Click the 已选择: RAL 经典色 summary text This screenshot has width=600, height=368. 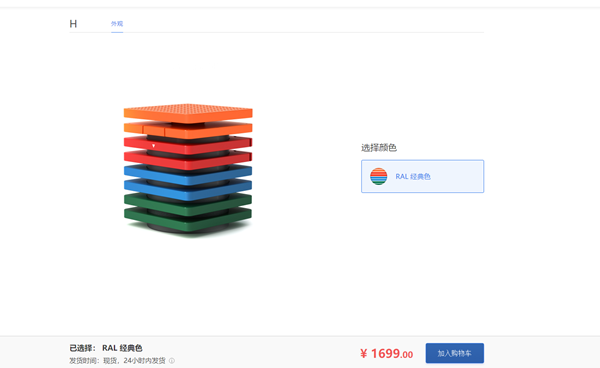click(x=106, y=348)
